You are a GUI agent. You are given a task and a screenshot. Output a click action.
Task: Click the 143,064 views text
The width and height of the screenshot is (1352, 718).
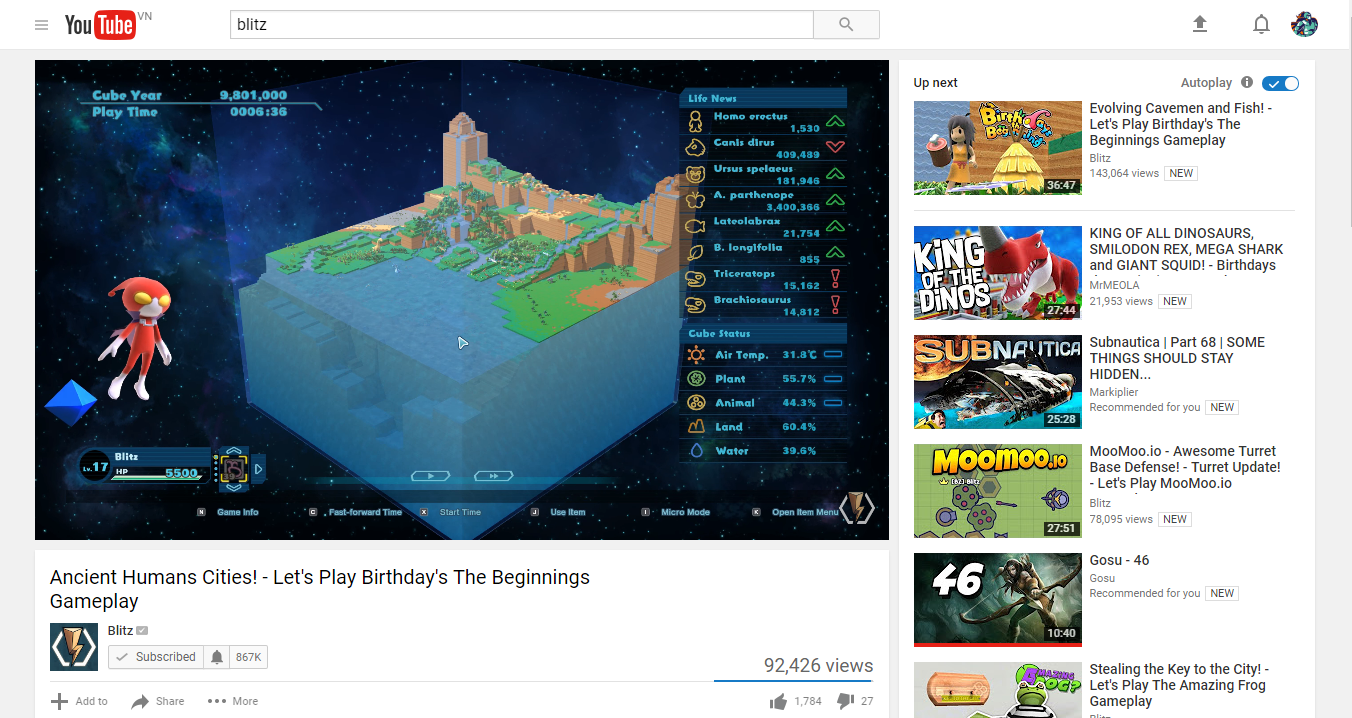(1124, 173)
